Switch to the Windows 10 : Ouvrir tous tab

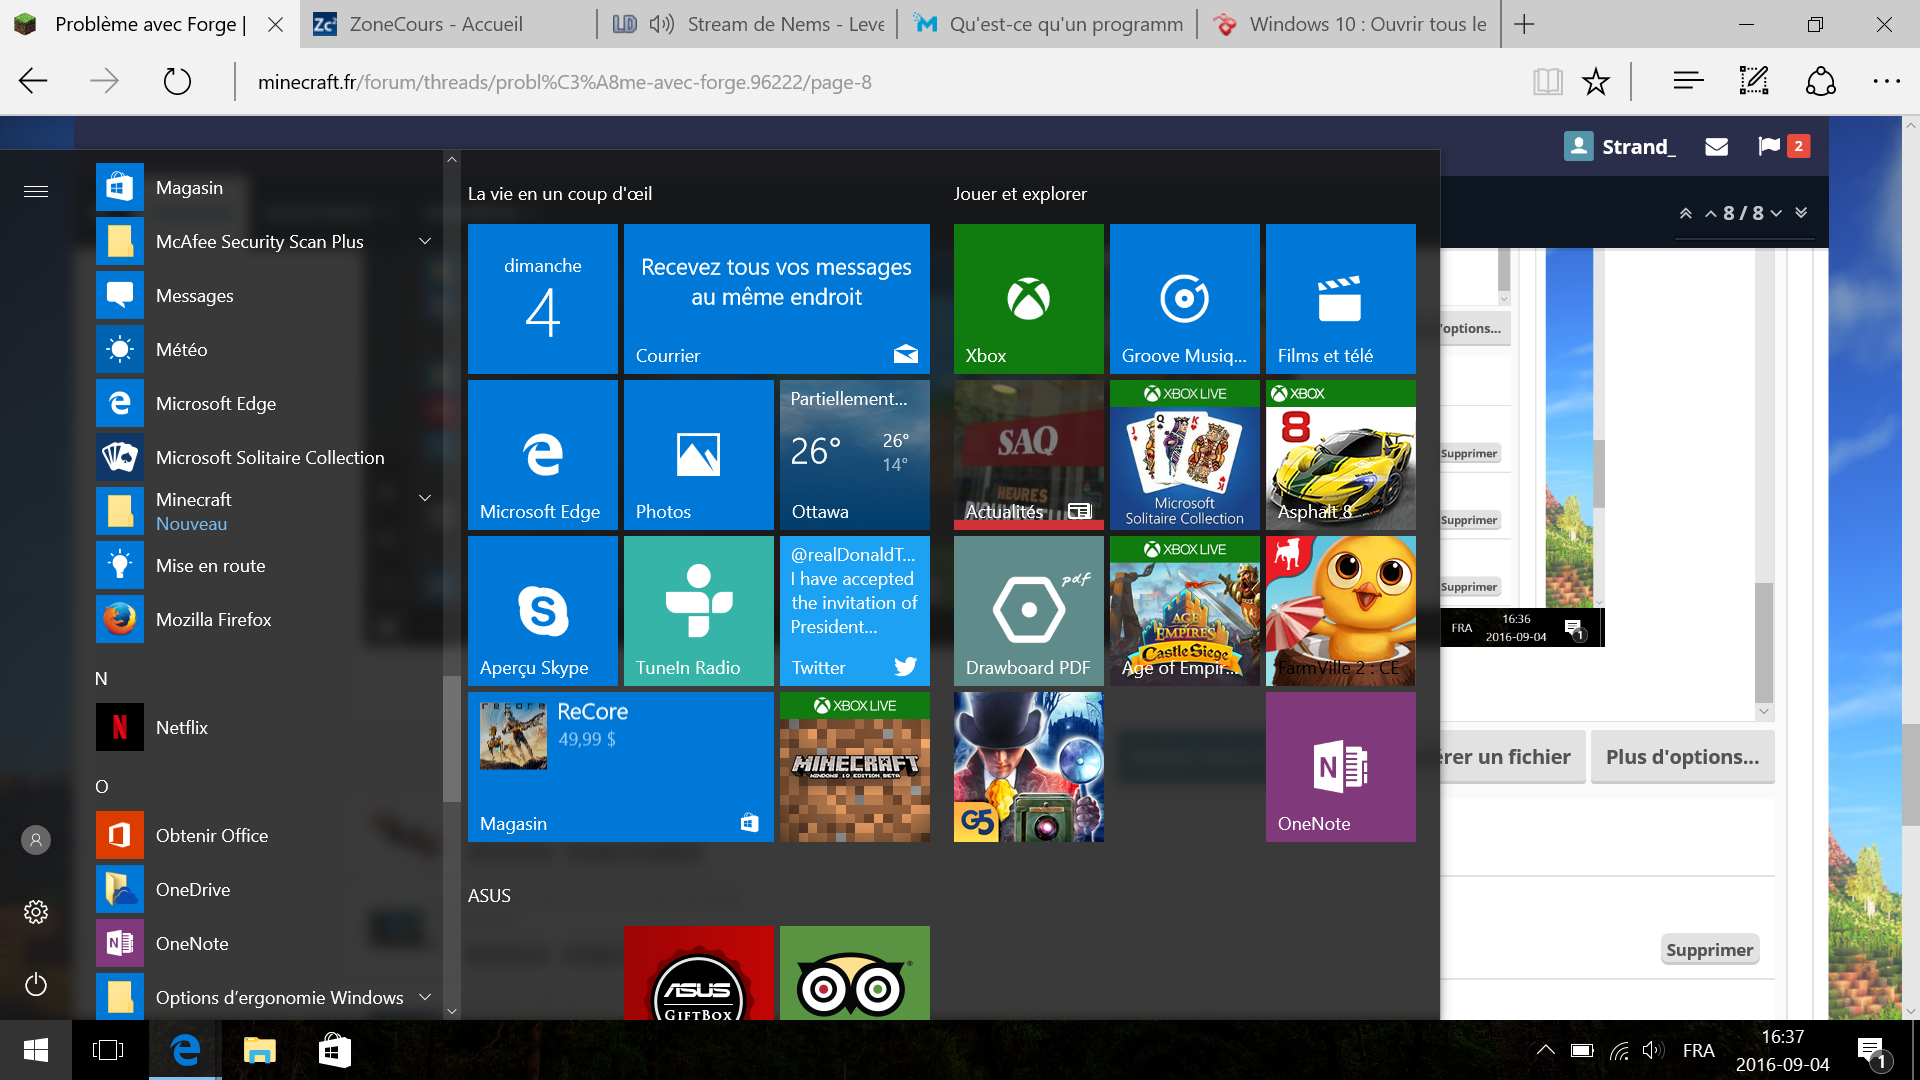(x=1349, y=24)
